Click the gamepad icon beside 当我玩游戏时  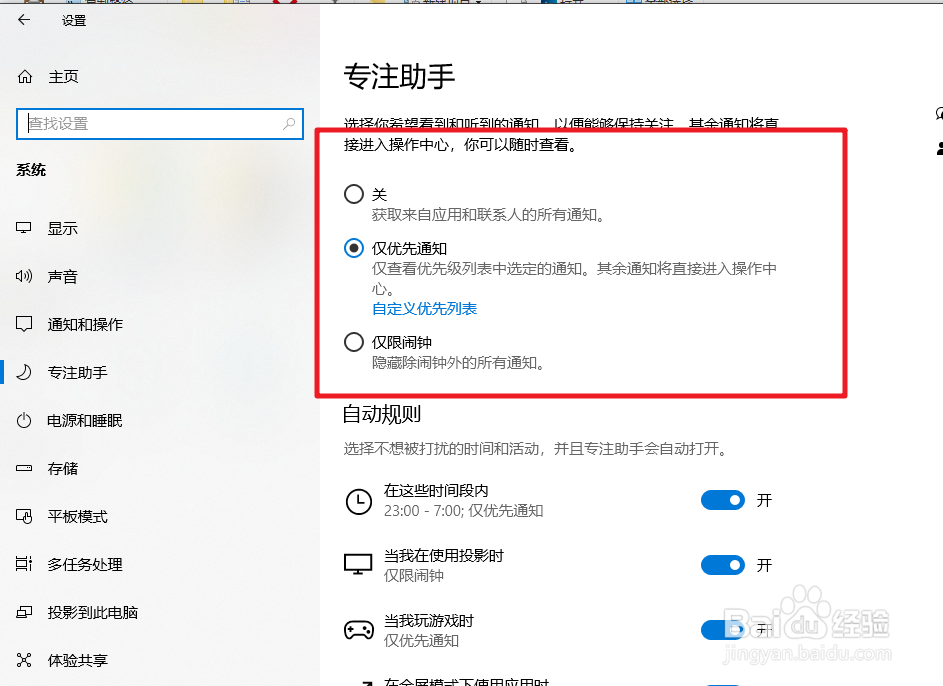[x=359, y=629]
